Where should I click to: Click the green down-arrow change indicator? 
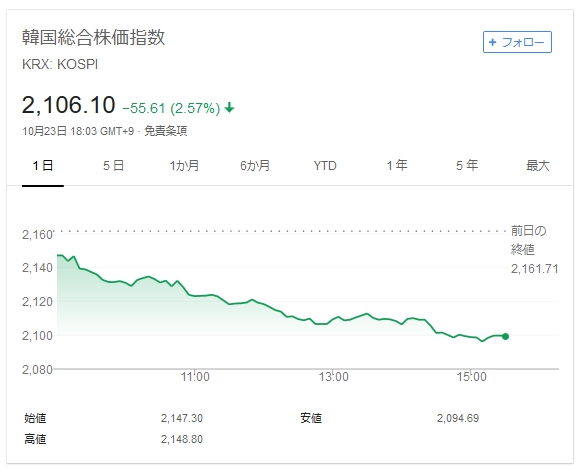click(x=229, y=107)
